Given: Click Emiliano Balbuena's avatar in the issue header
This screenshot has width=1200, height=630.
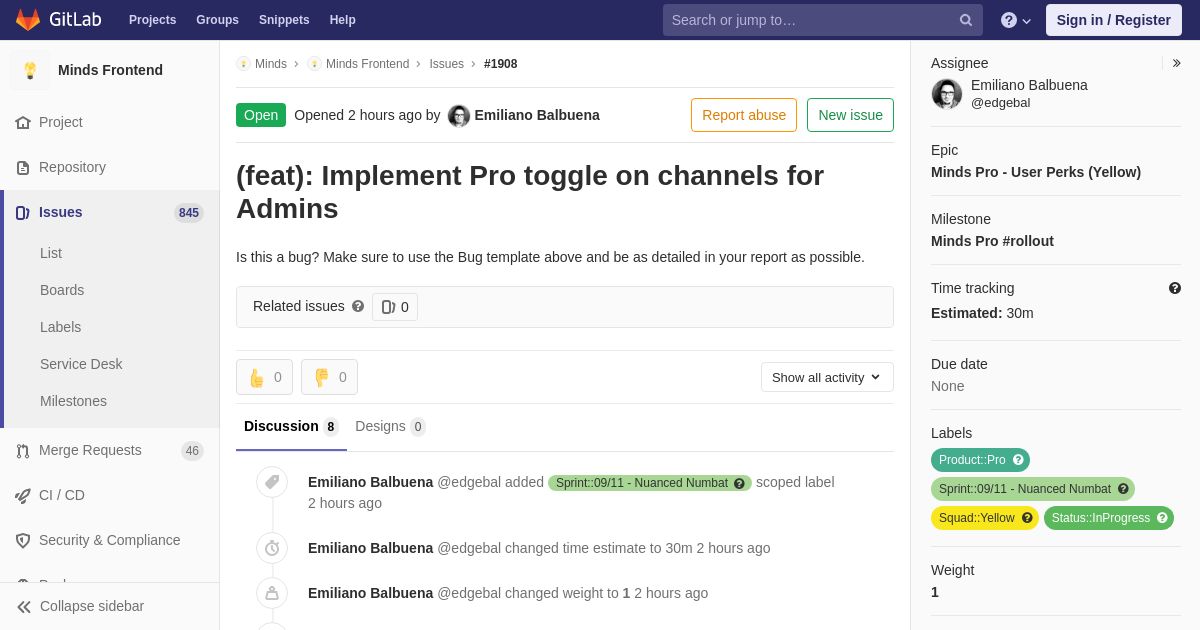Looking at the screenshot, I should click(459, 115).
